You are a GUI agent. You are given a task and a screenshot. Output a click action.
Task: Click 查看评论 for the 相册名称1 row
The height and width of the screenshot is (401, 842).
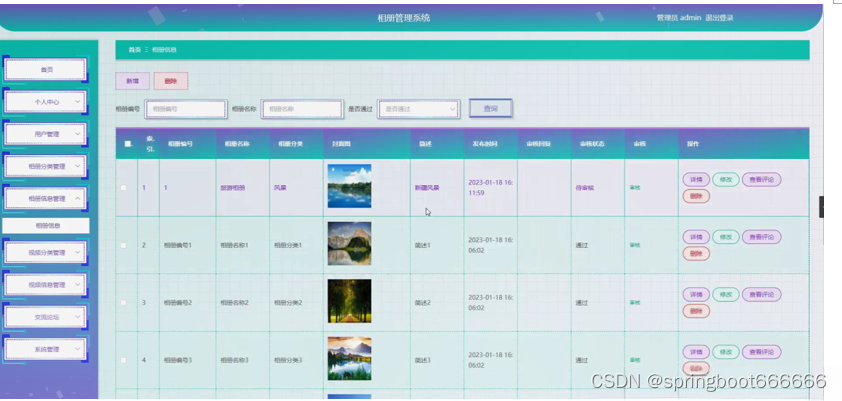pyautogui.click(x=761, y=237)
